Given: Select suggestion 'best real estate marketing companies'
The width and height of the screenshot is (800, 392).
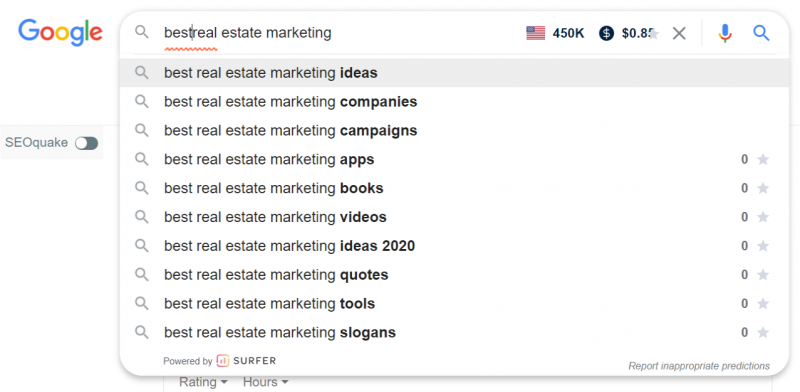Looking at the screenshot, I should pyautogui.click(x=454, y=102).
